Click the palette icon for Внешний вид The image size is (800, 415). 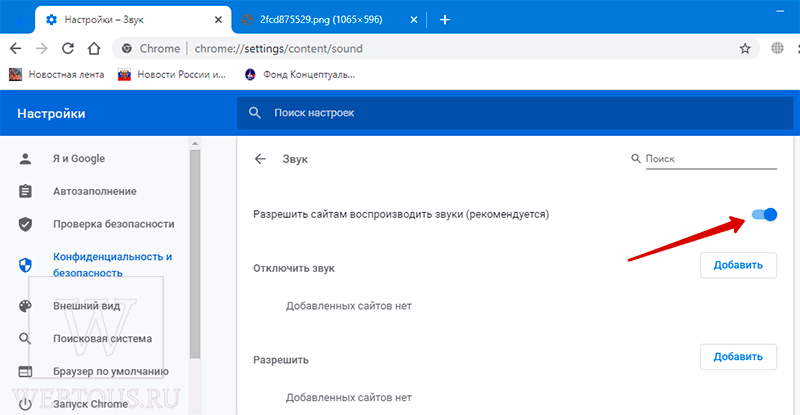[x=25, y=306]
